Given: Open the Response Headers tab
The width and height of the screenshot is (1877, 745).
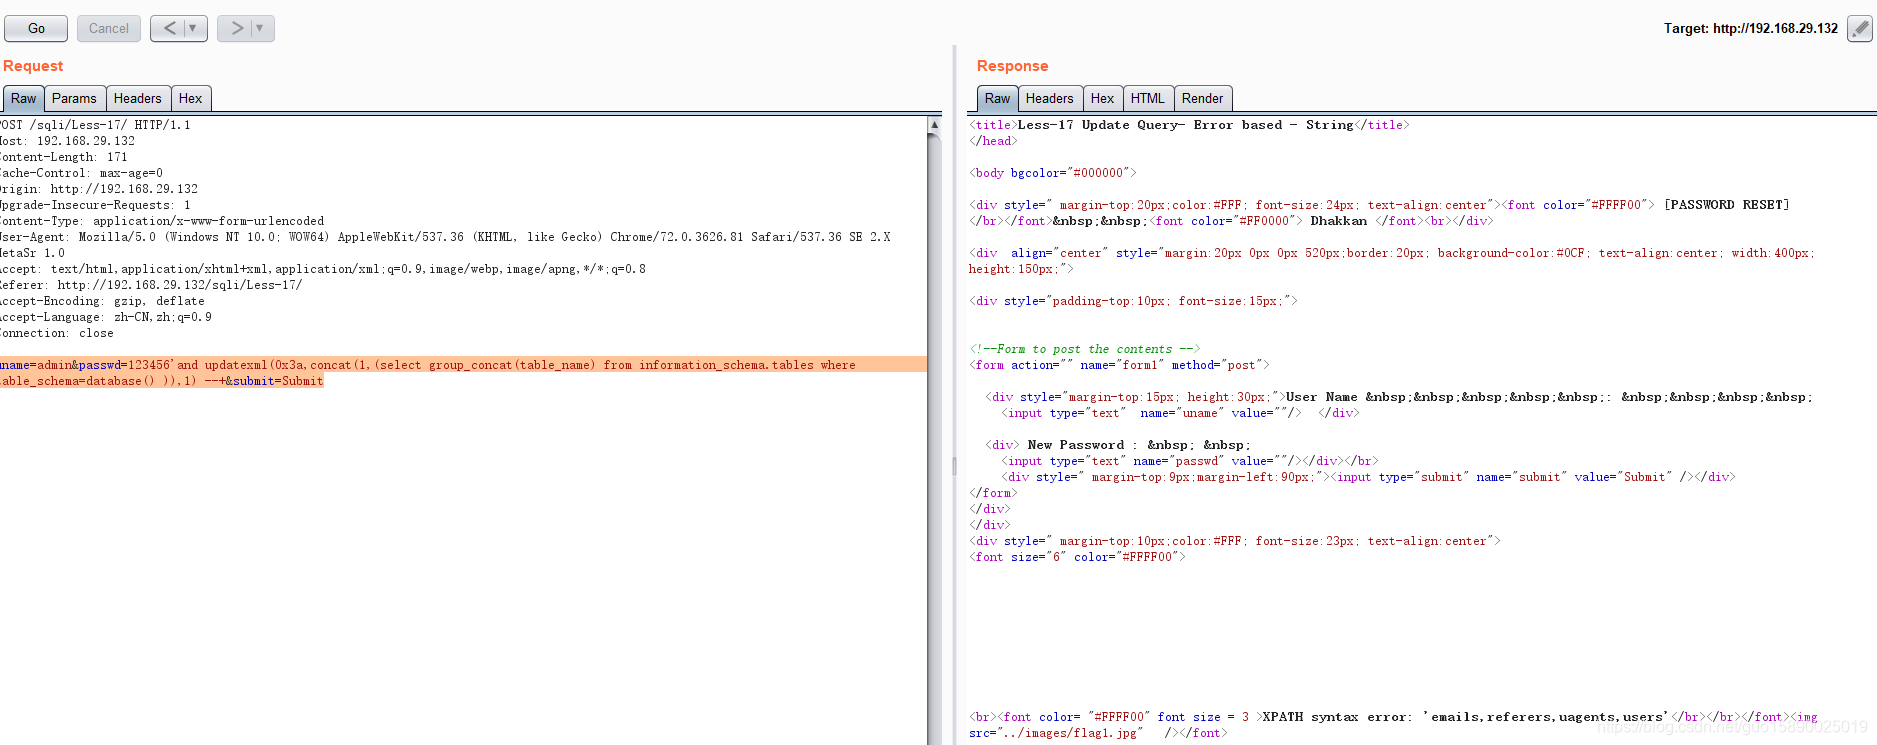Looking at the screenshot, I should 1049,98.
